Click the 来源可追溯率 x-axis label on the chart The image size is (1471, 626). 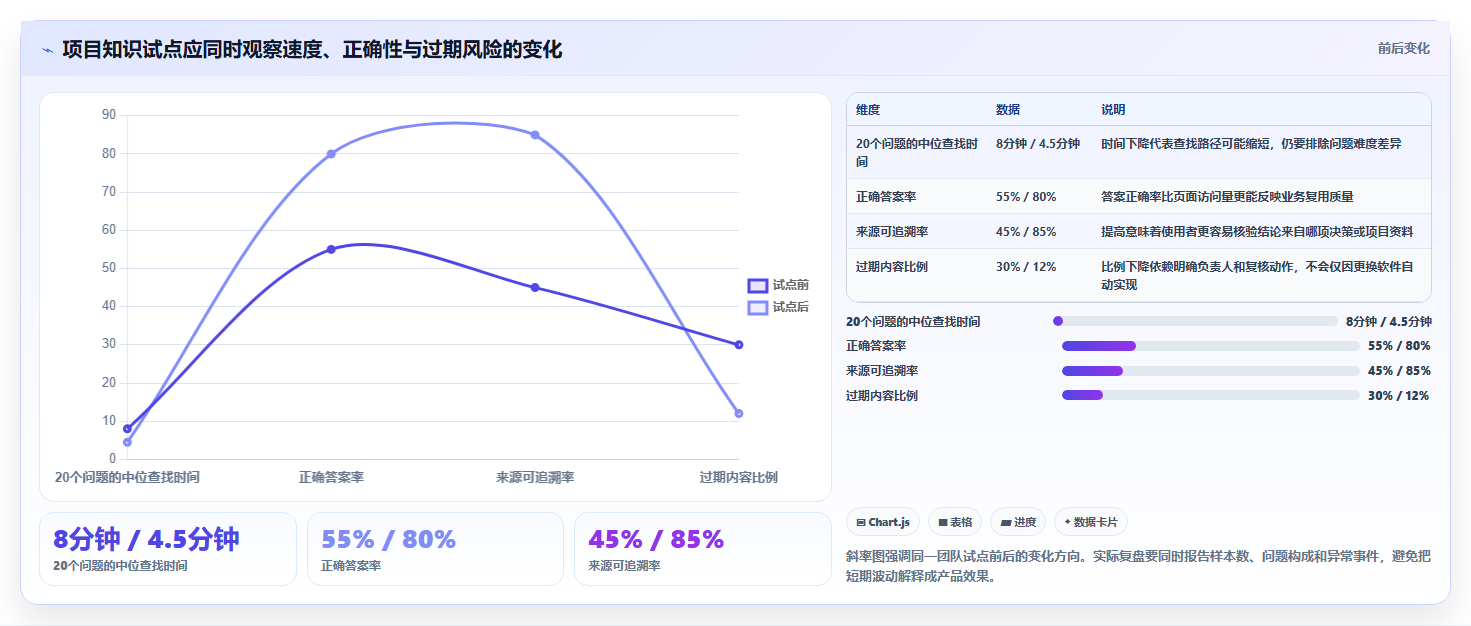coord(535,477)
